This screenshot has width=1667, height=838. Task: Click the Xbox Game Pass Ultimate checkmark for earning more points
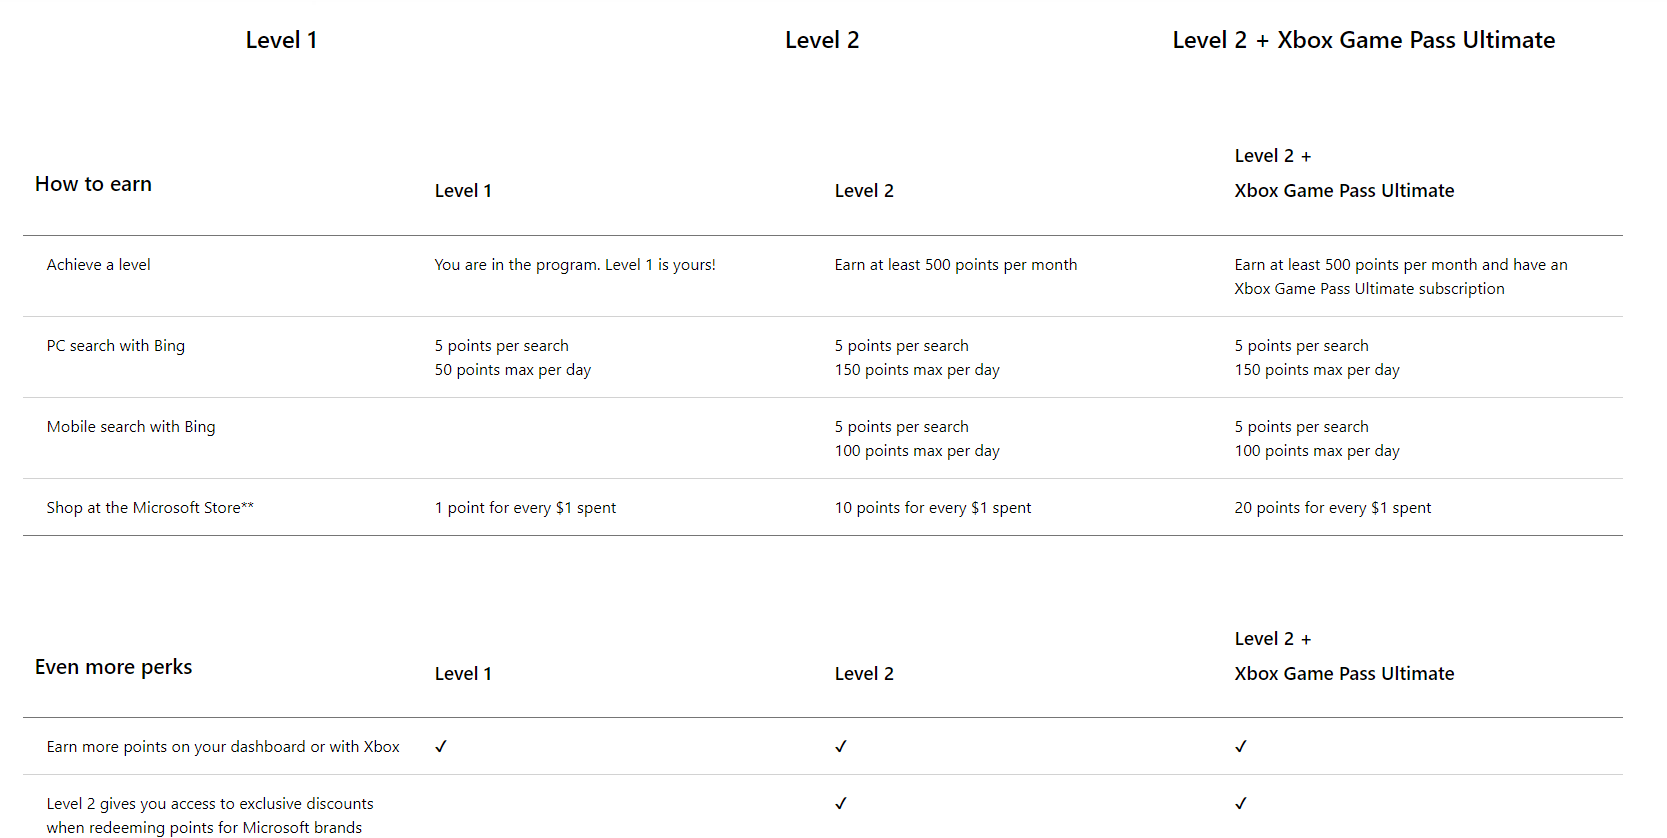pos(1241,746)
